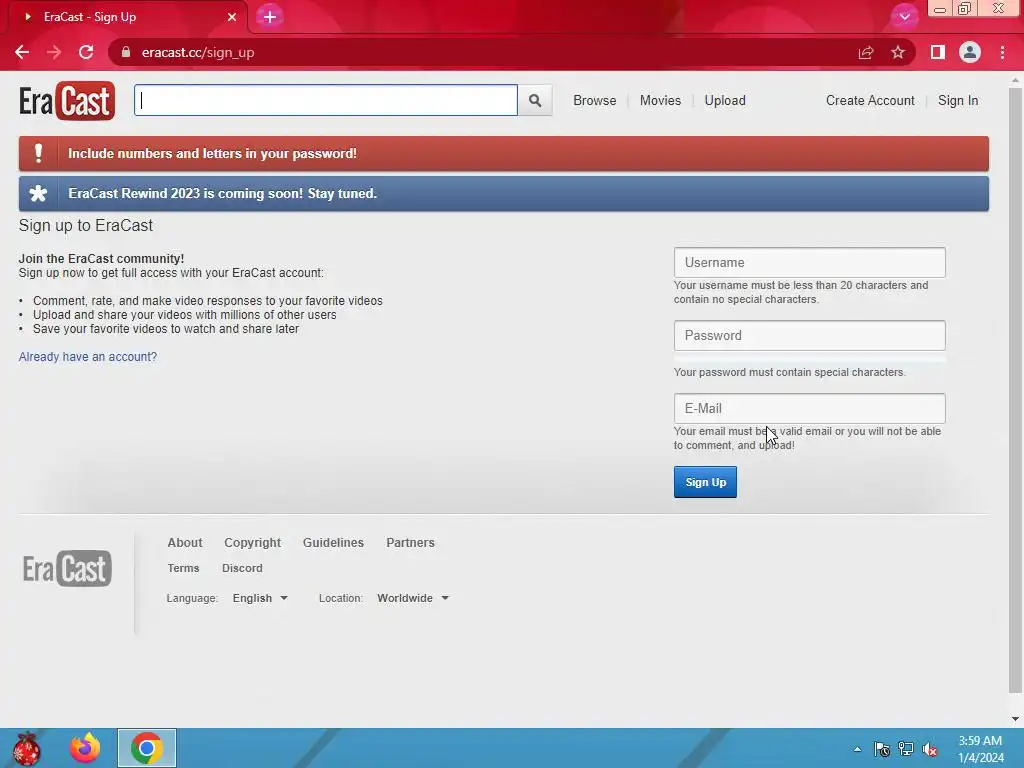Open the tab search chevron button
Image resolution: width=1024 pixels, height=768 pixels.
904,17
